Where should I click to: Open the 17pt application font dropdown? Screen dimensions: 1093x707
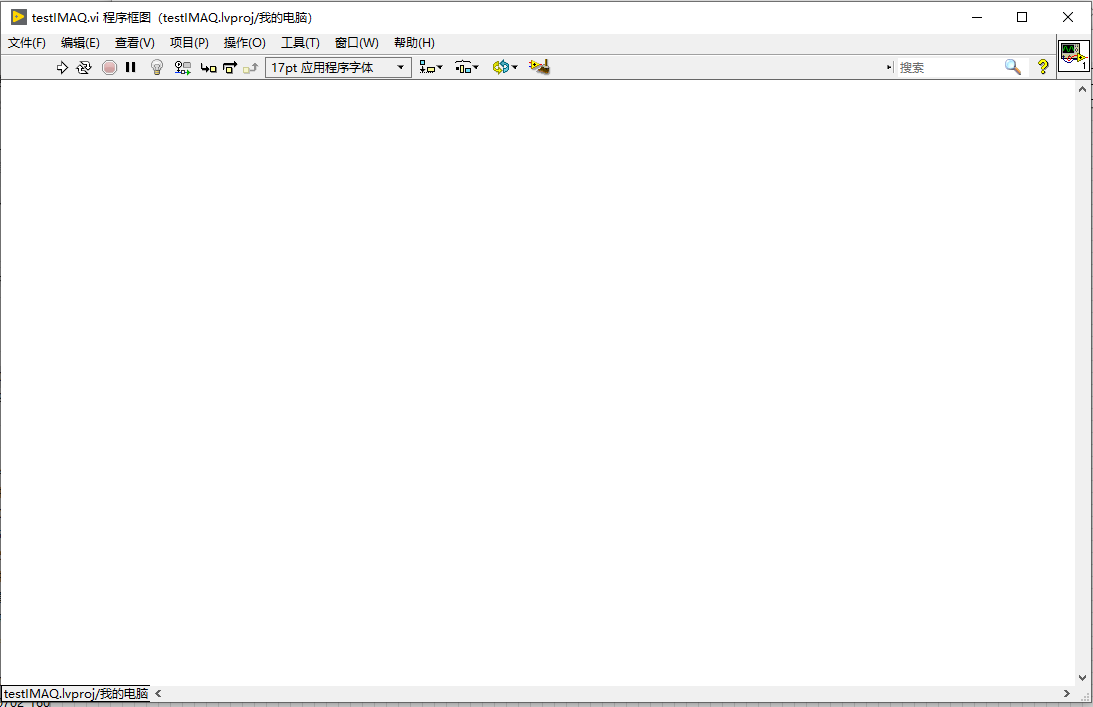point(338,68)
